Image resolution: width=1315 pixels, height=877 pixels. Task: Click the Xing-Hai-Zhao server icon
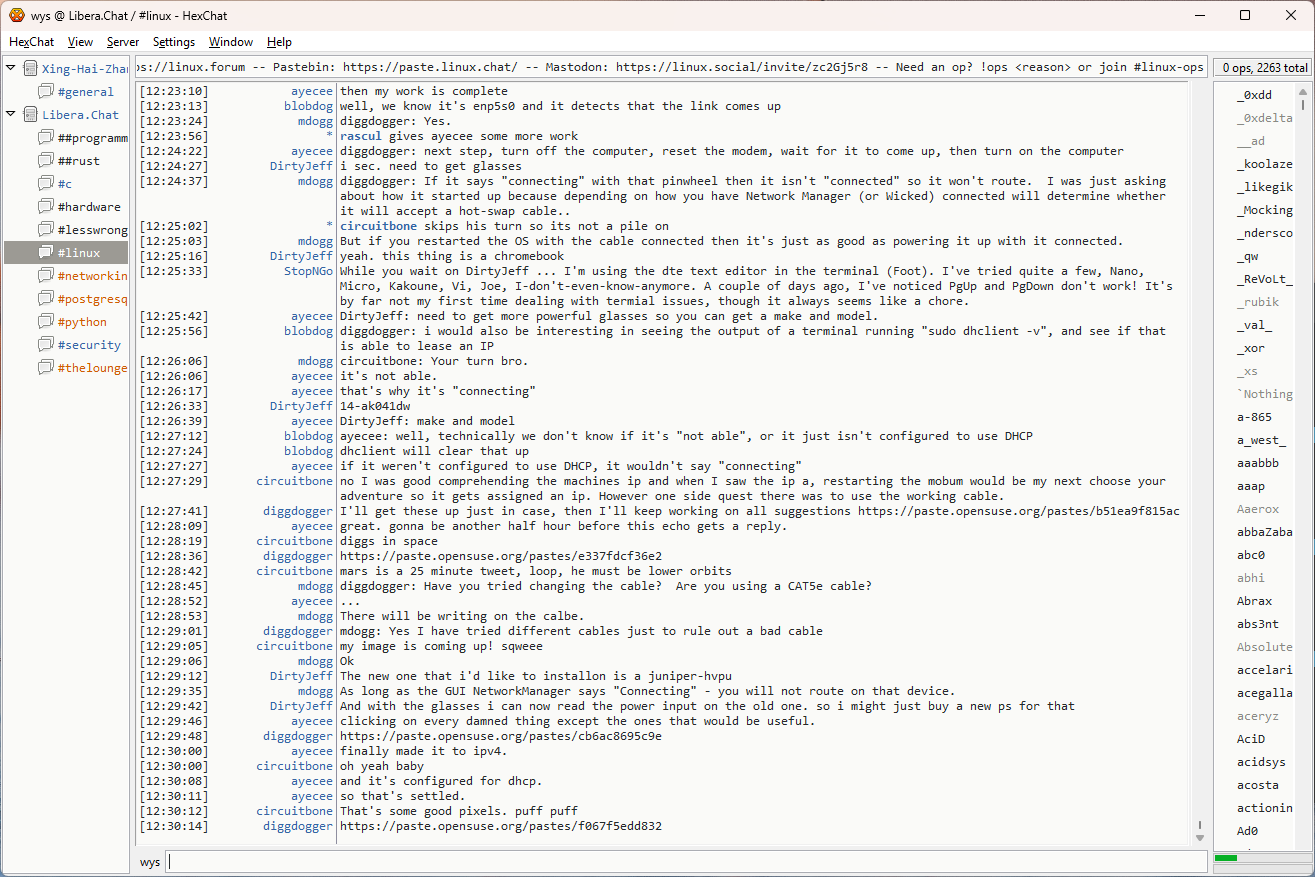tap(30, 69)
